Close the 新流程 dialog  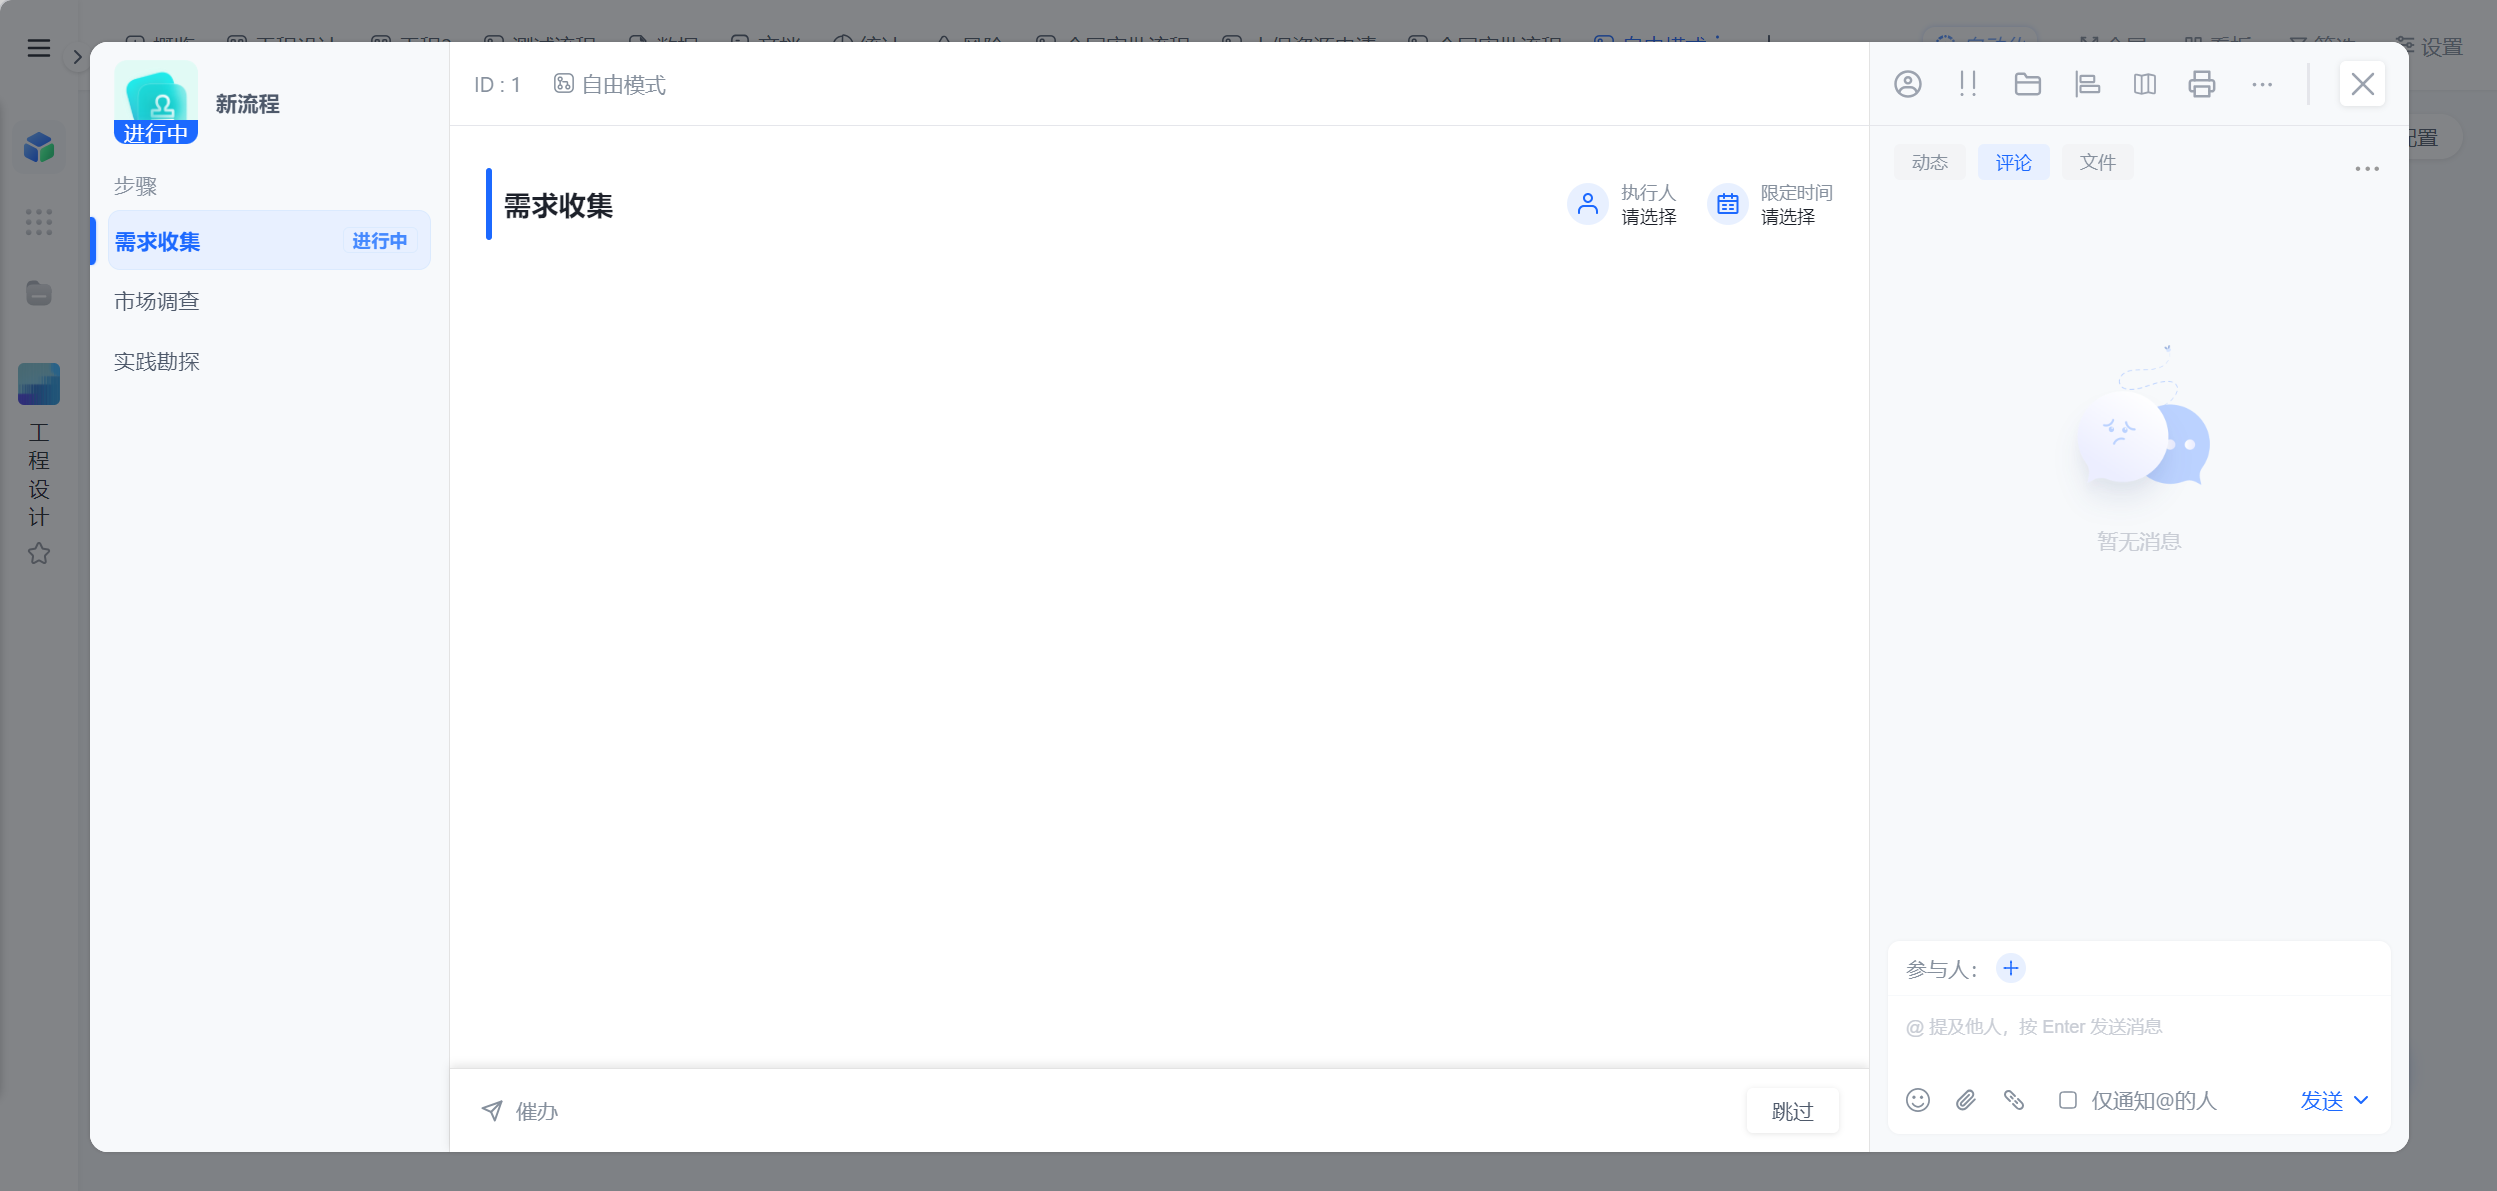2362,84
